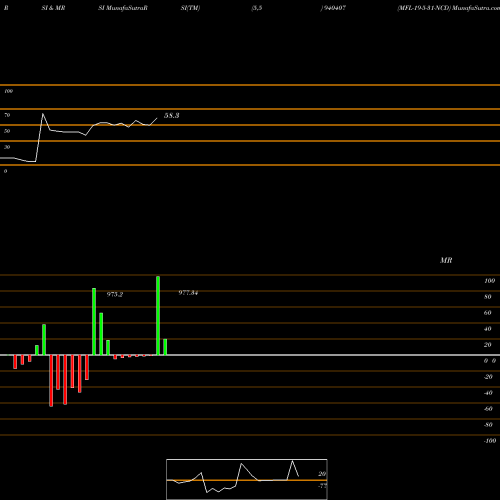The image size is (500, 500).
Task: Click the SI & MR header text
Action: click(x=53, y=8)
